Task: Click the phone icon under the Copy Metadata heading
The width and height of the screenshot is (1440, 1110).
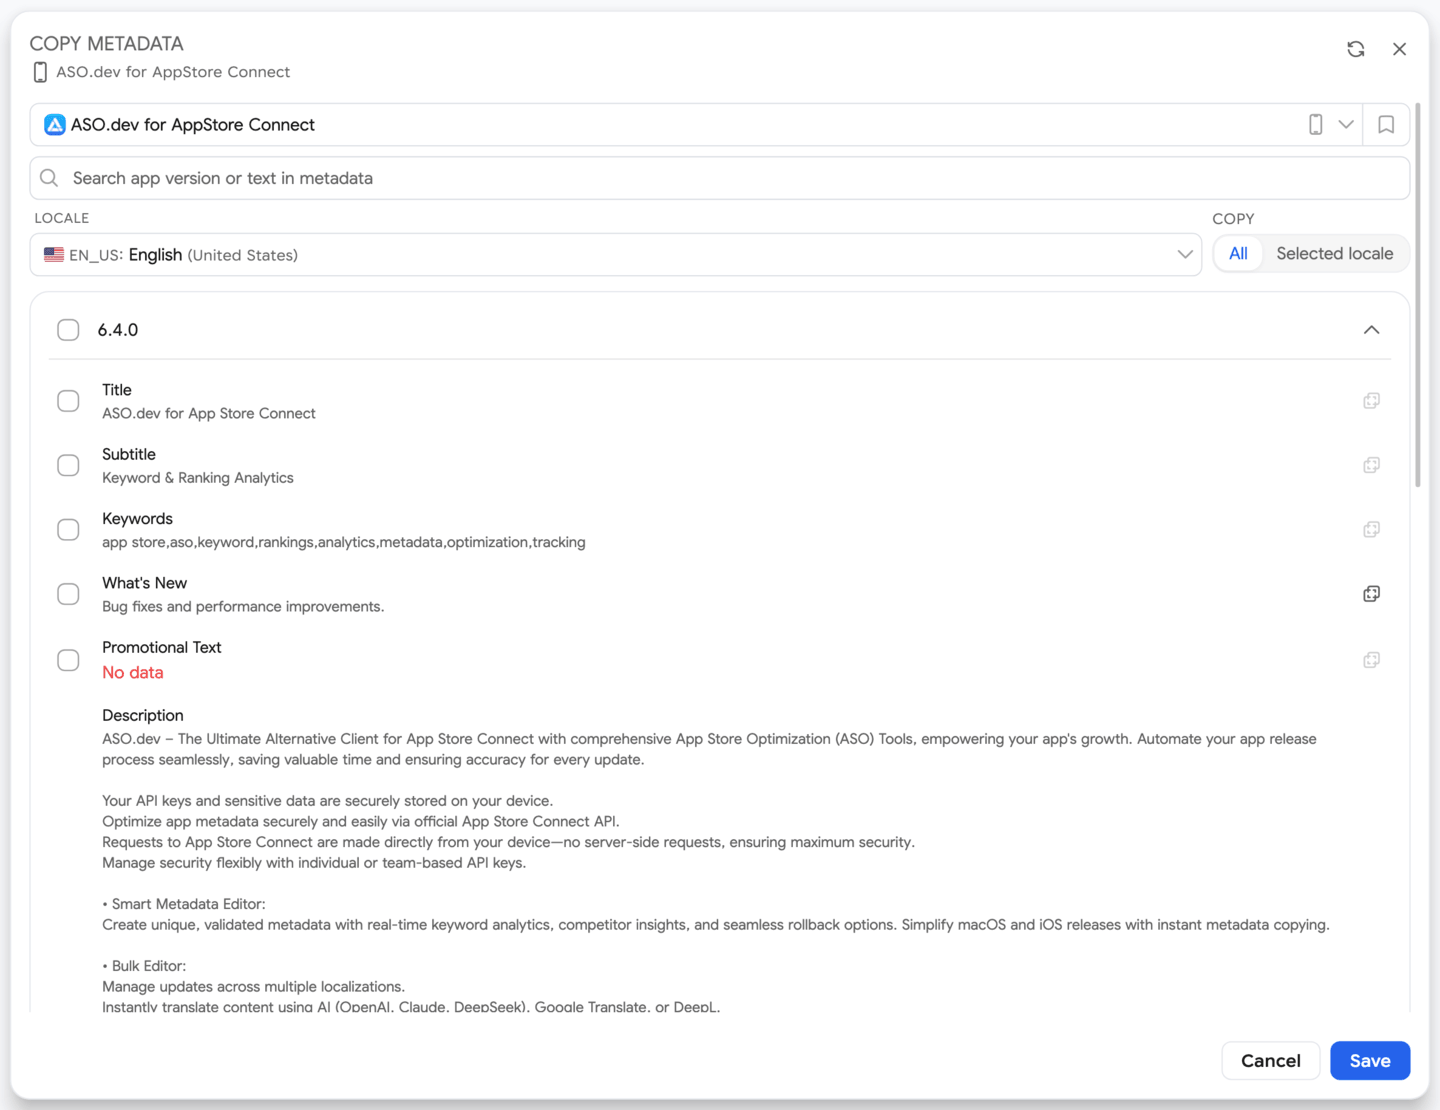Action: [40, 72]
